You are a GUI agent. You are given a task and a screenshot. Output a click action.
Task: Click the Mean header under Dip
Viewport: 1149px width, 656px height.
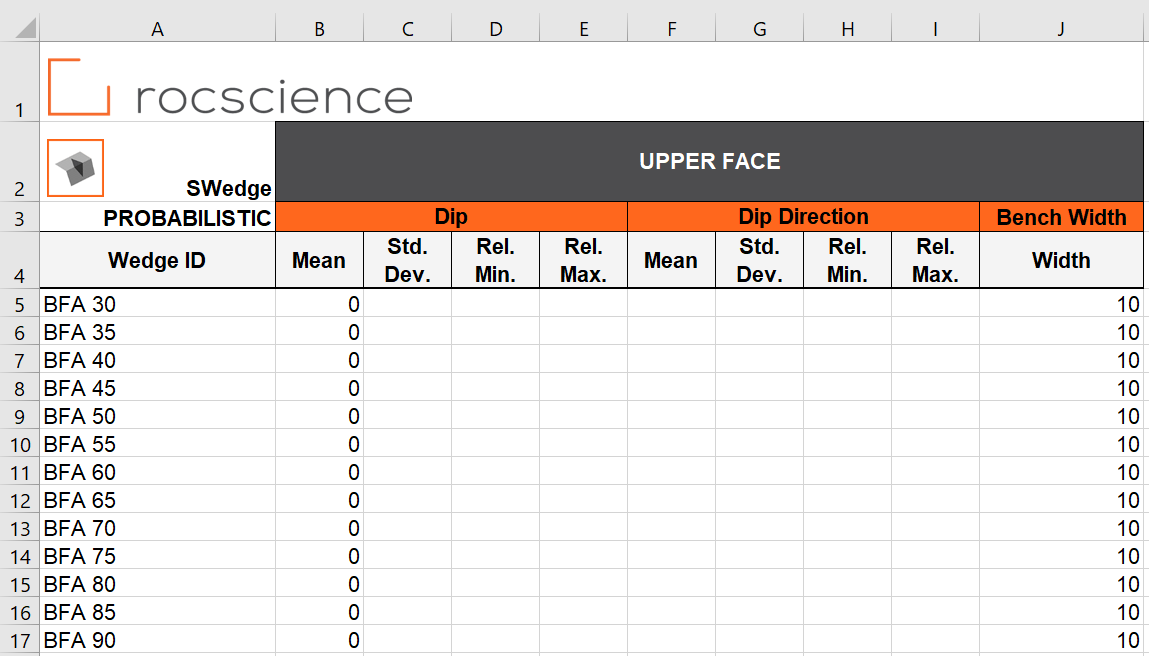click(319, 260)
